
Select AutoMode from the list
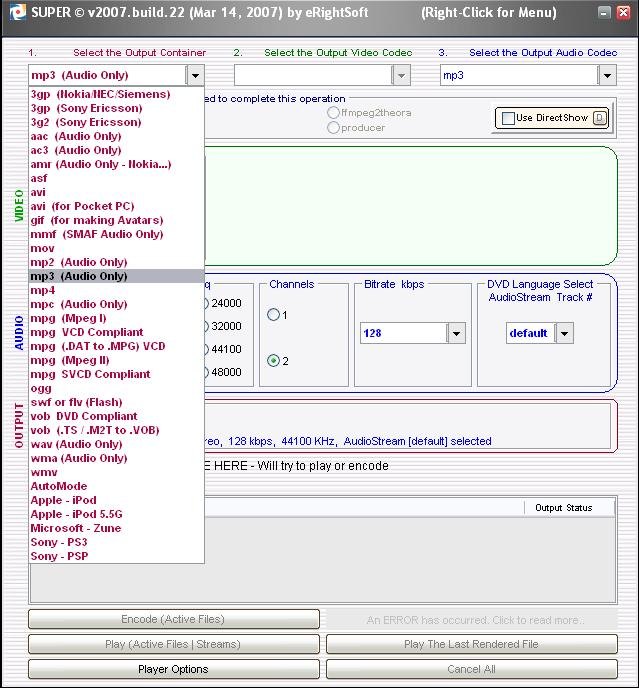(116, 486)
